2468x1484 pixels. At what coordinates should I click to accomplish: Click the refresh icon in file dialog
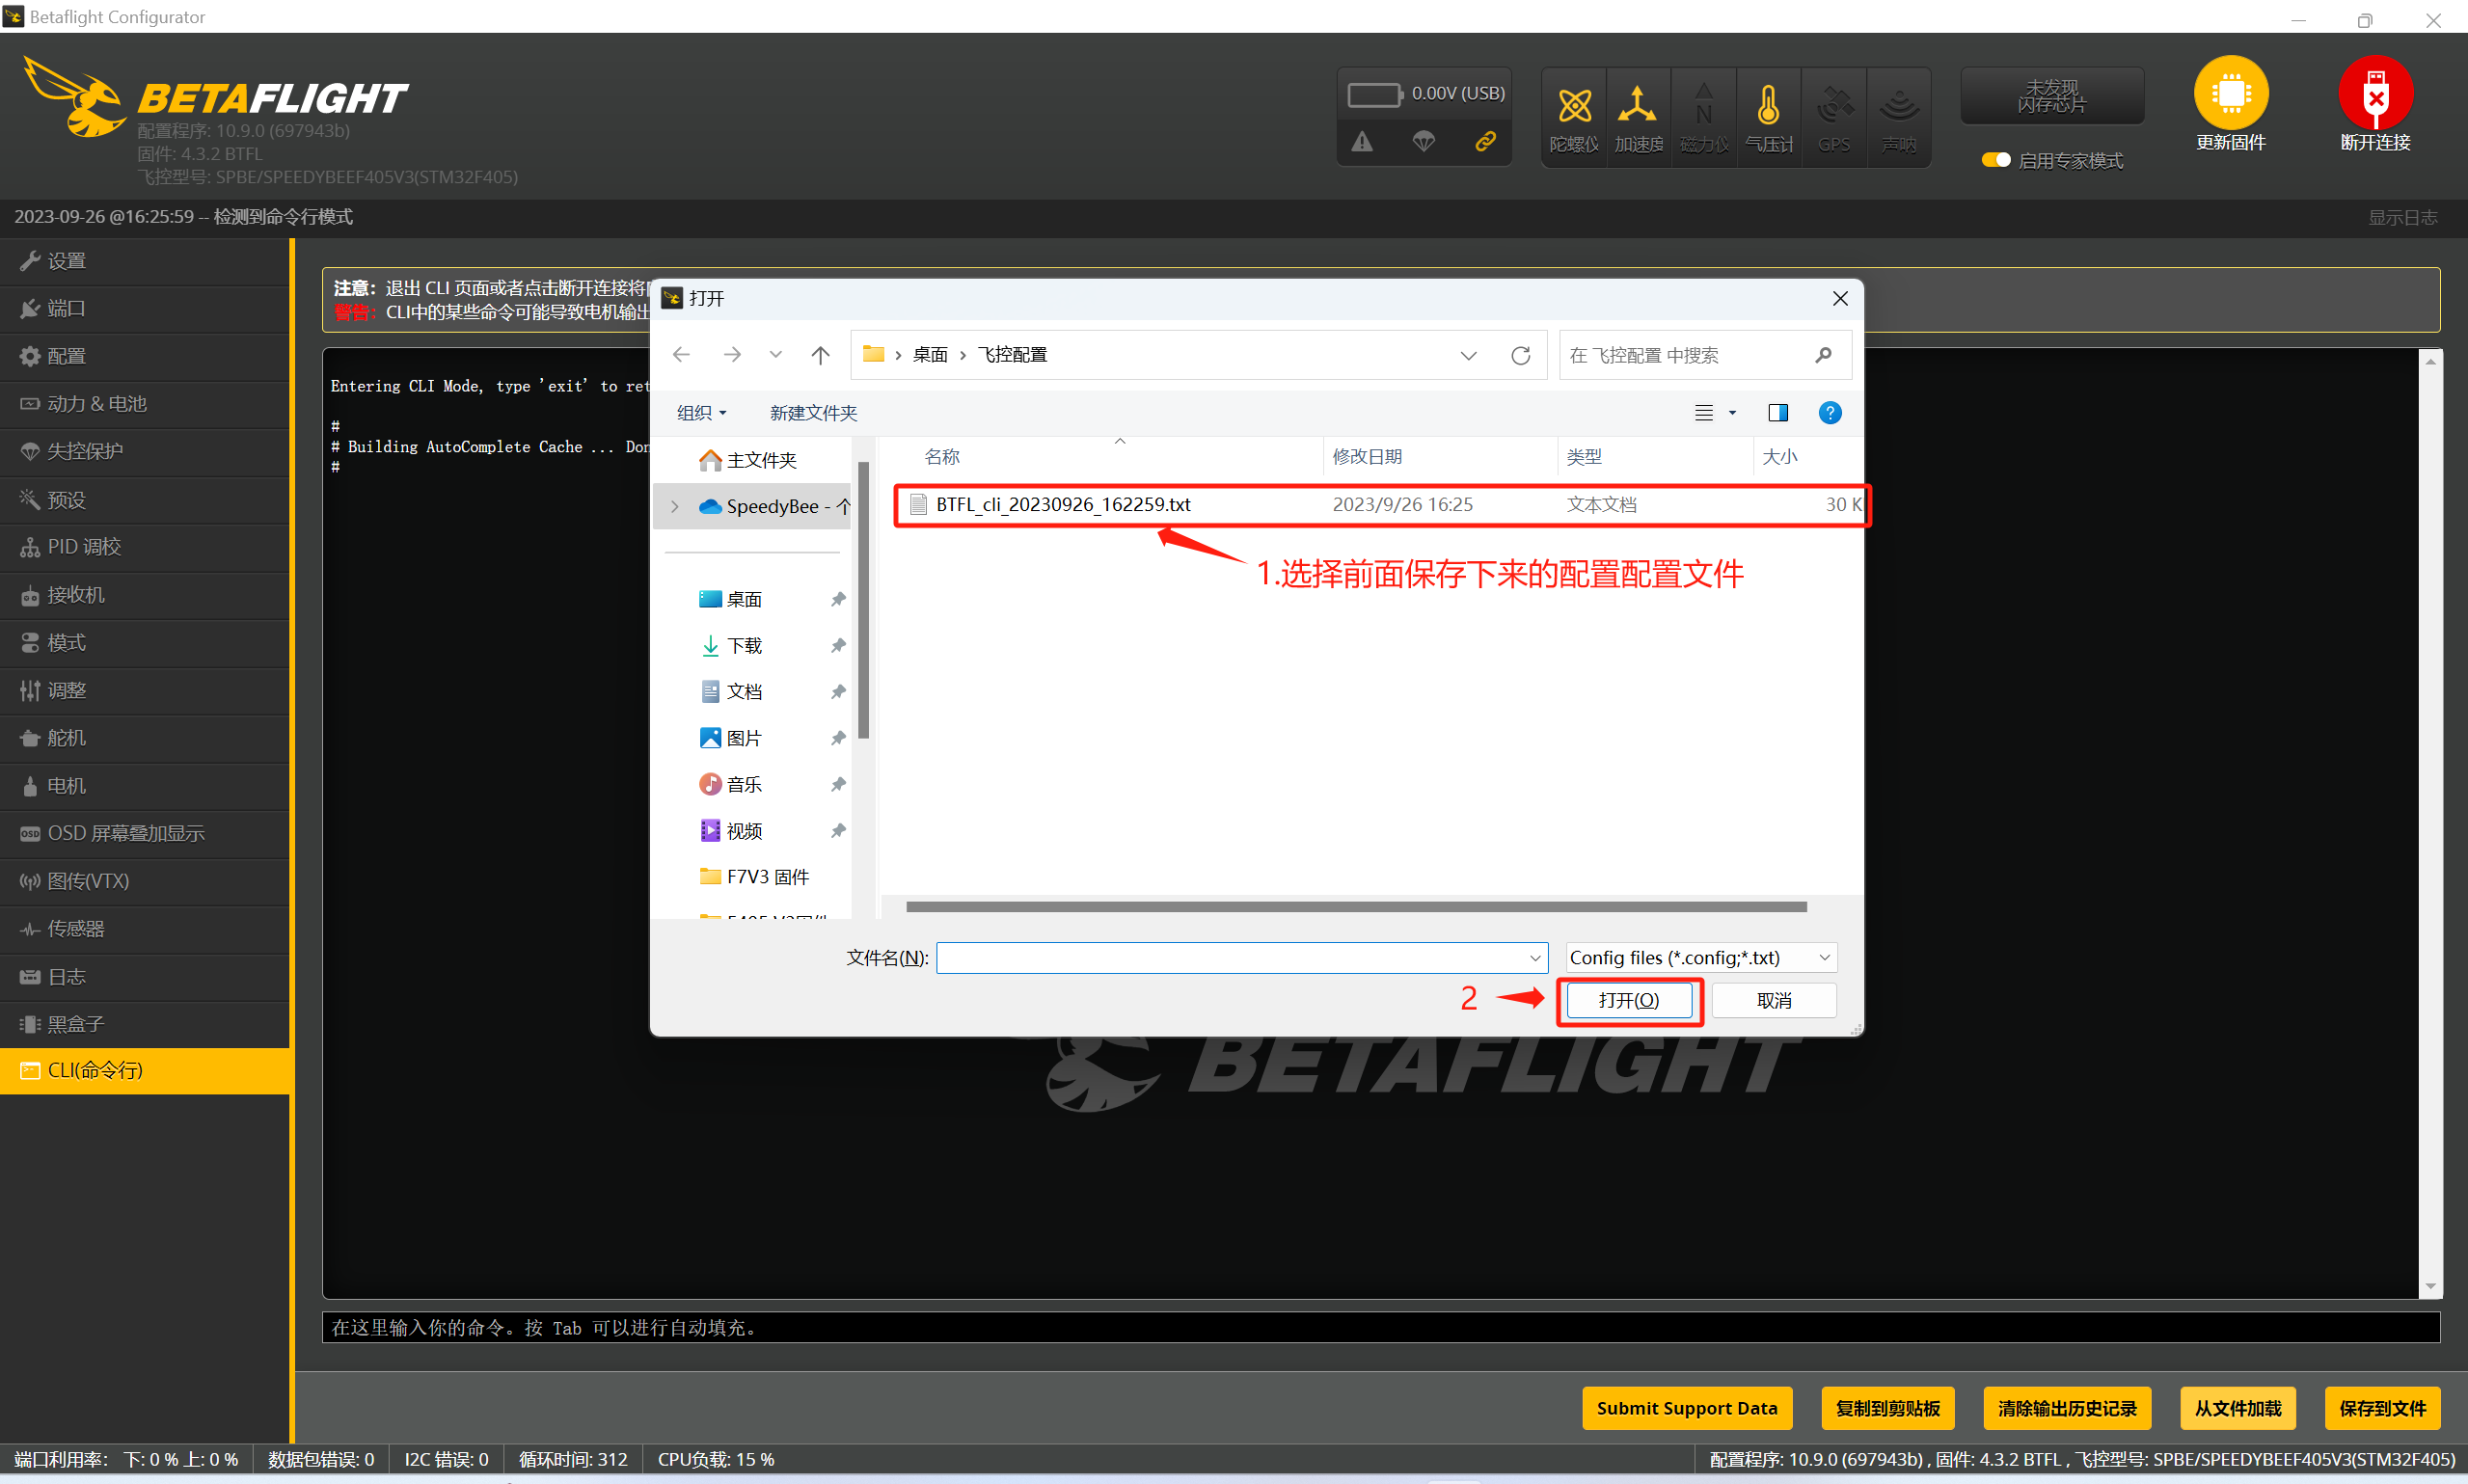click(x=1520, y=355)
